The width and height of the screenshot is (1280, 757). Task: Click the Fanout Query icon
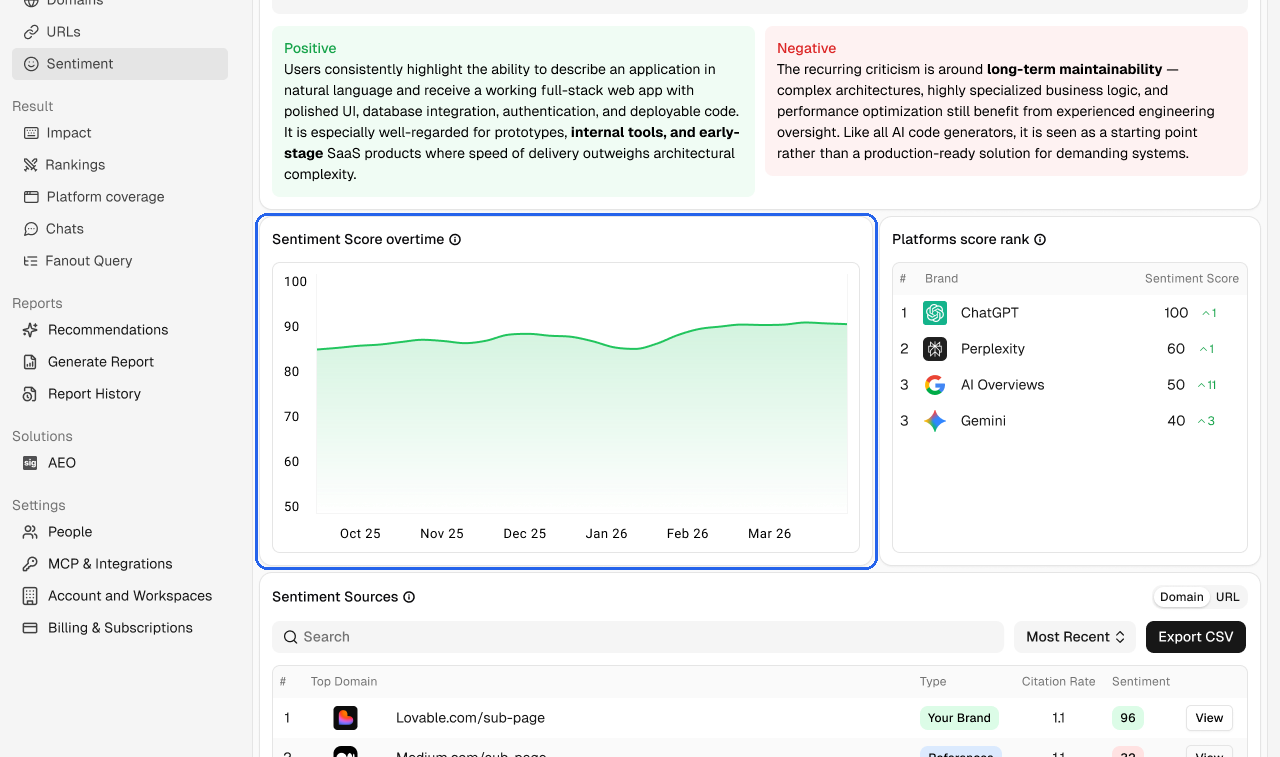click(31, 261)
